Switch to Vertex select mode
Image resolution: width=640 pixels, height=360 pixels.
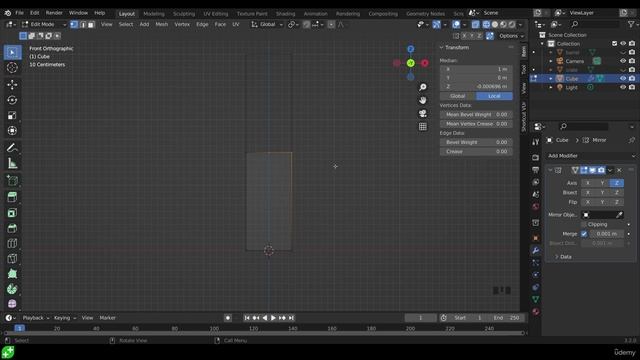tap(74, 24)
